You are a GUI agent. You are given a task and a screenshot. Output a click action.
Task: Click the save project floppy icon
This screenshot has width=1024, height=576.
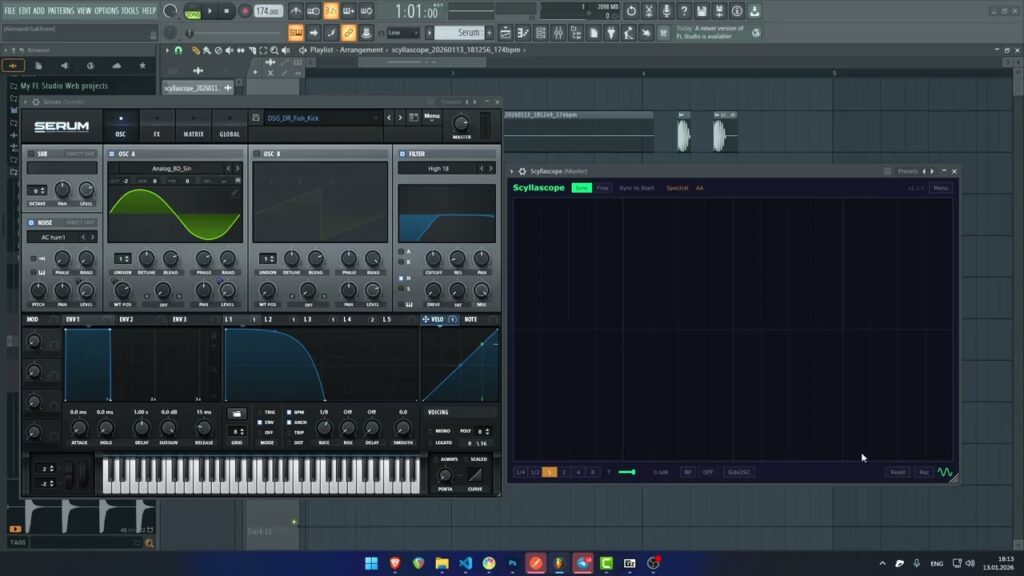click(x=701, y=11)
